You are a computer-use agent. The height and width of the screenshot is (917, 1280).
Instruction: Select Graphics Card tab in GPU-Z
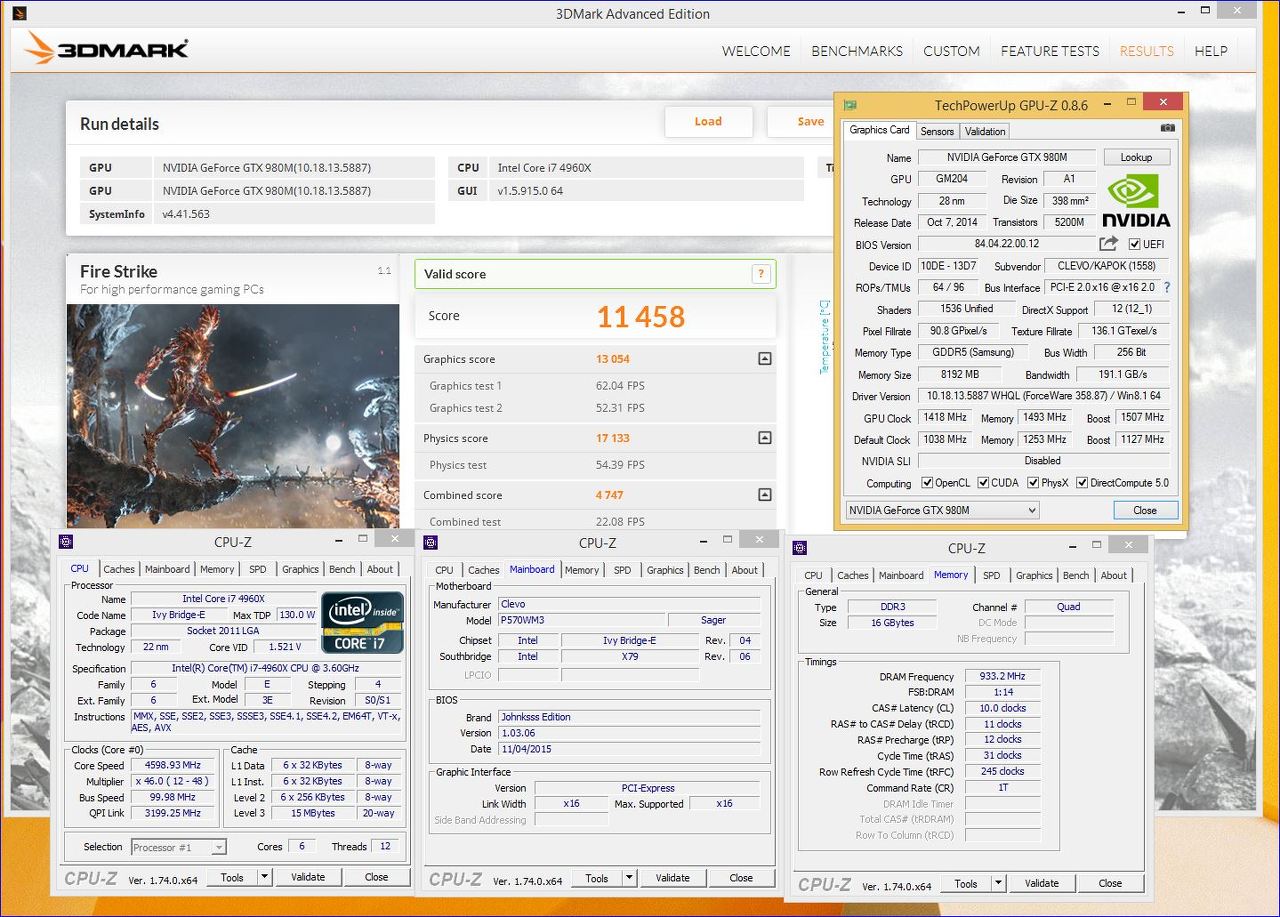point(879,130)
